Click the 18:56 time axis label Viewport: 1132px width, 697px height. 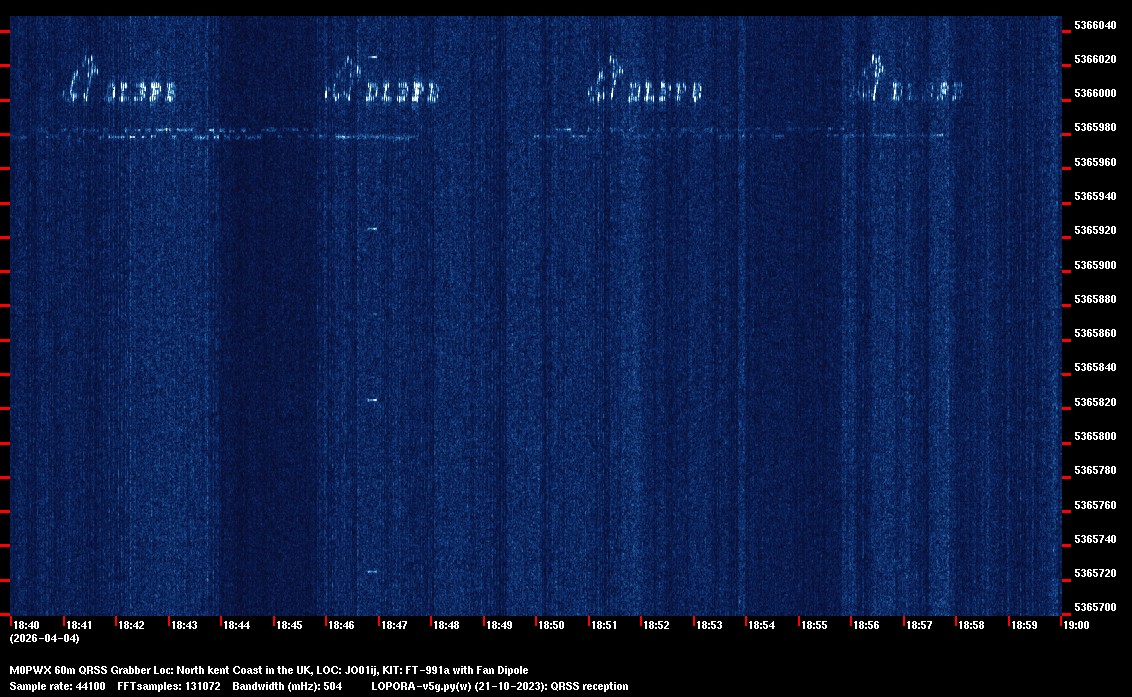tap(866, 625)
